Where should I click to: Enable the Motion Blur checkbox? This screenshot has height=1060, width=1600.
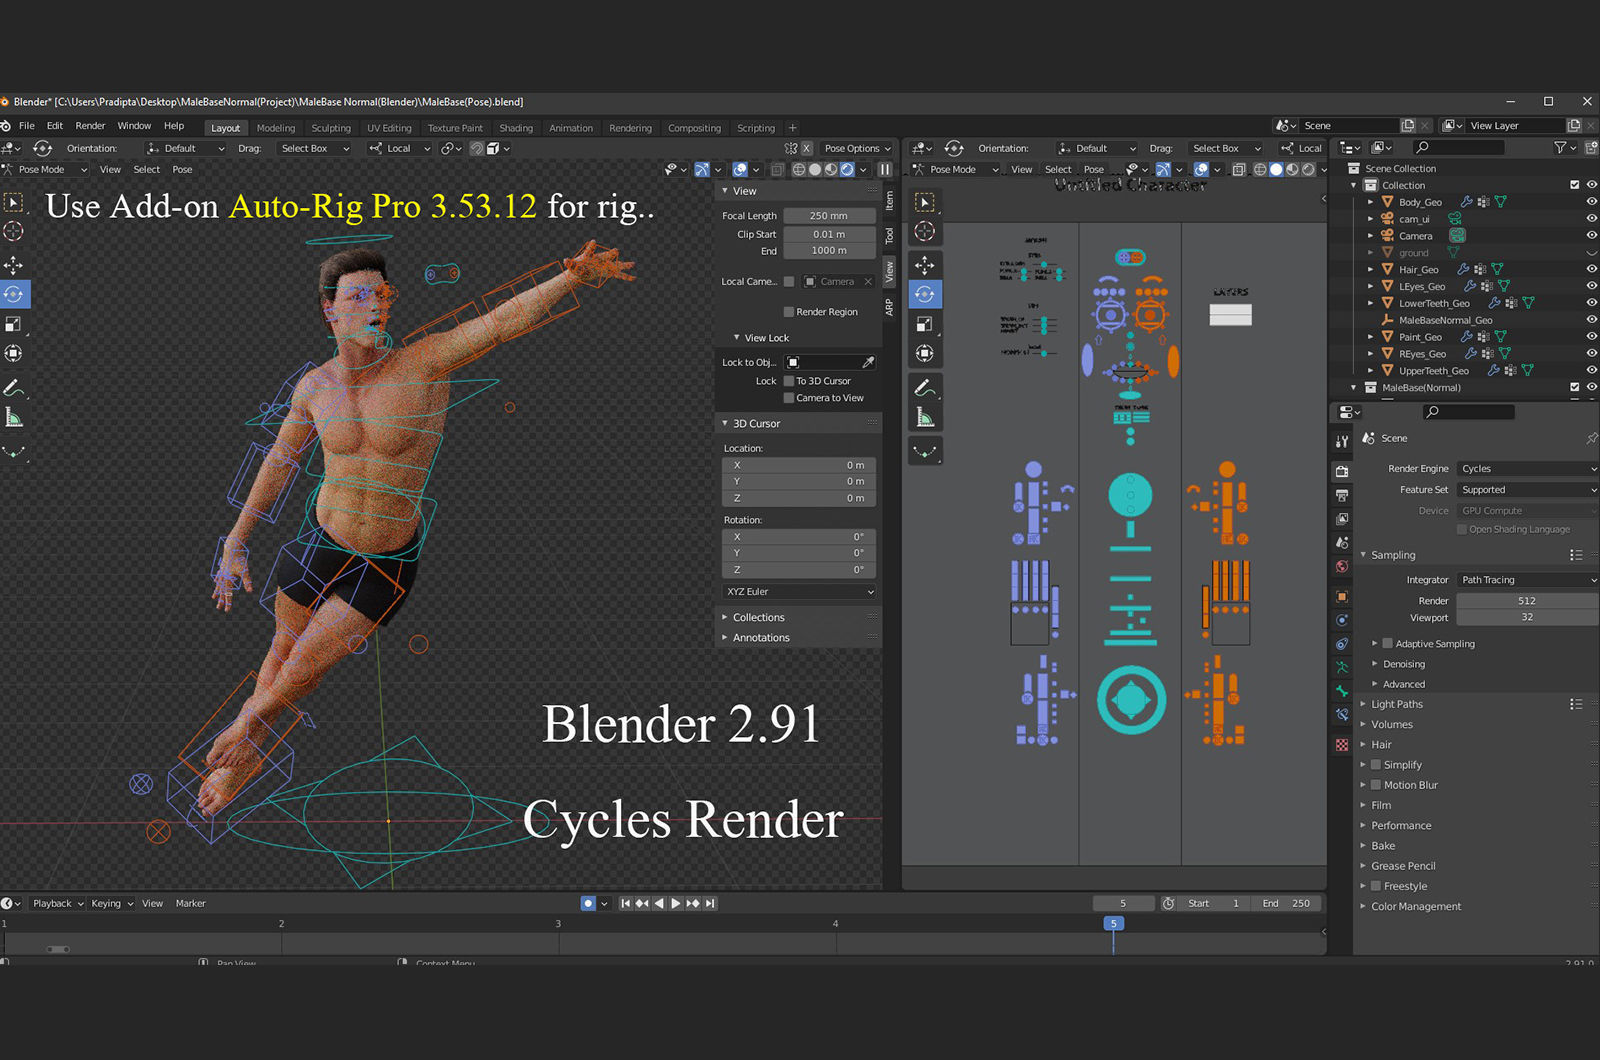point(1376,785)
